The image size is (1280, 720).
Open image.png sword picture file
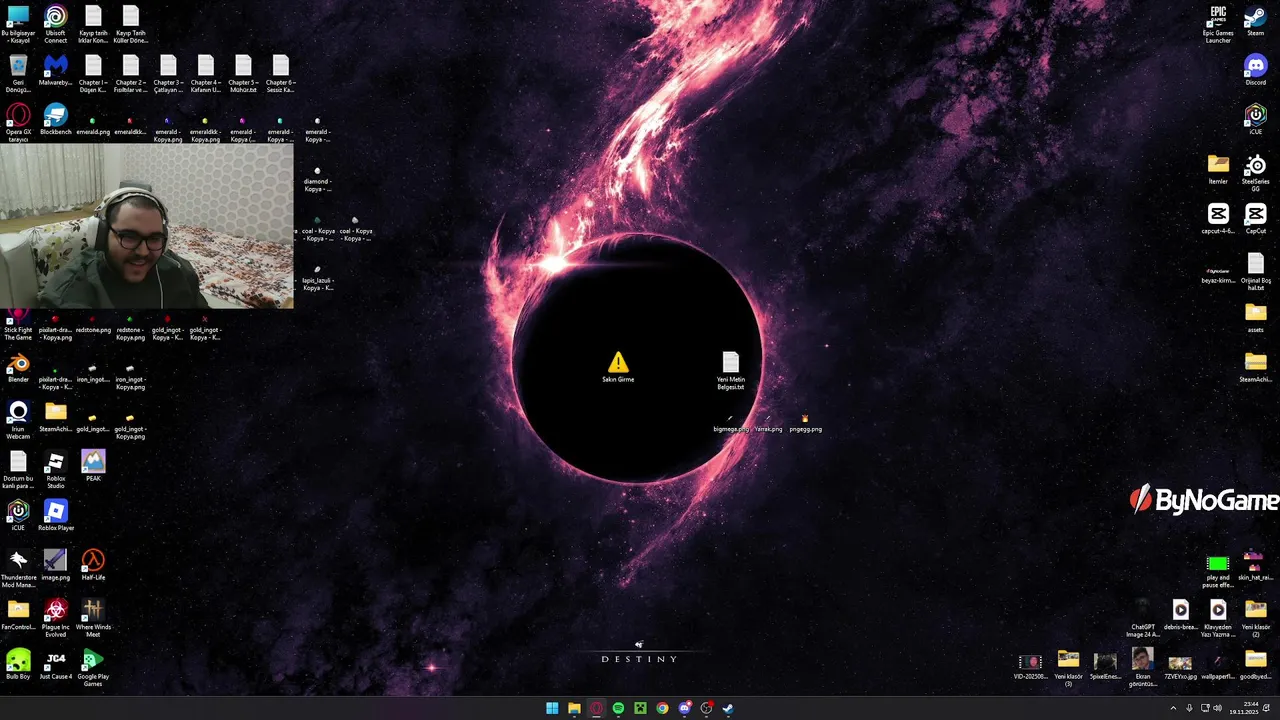[56, 565]
